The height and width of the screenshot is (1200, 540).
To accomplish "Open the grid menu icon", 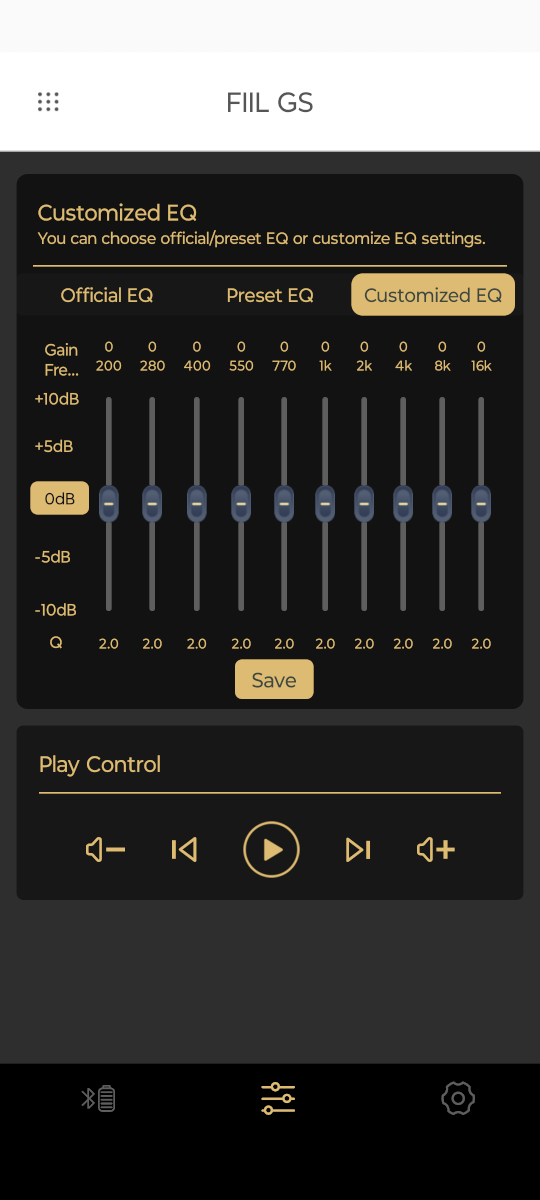I will coord(48,102).
